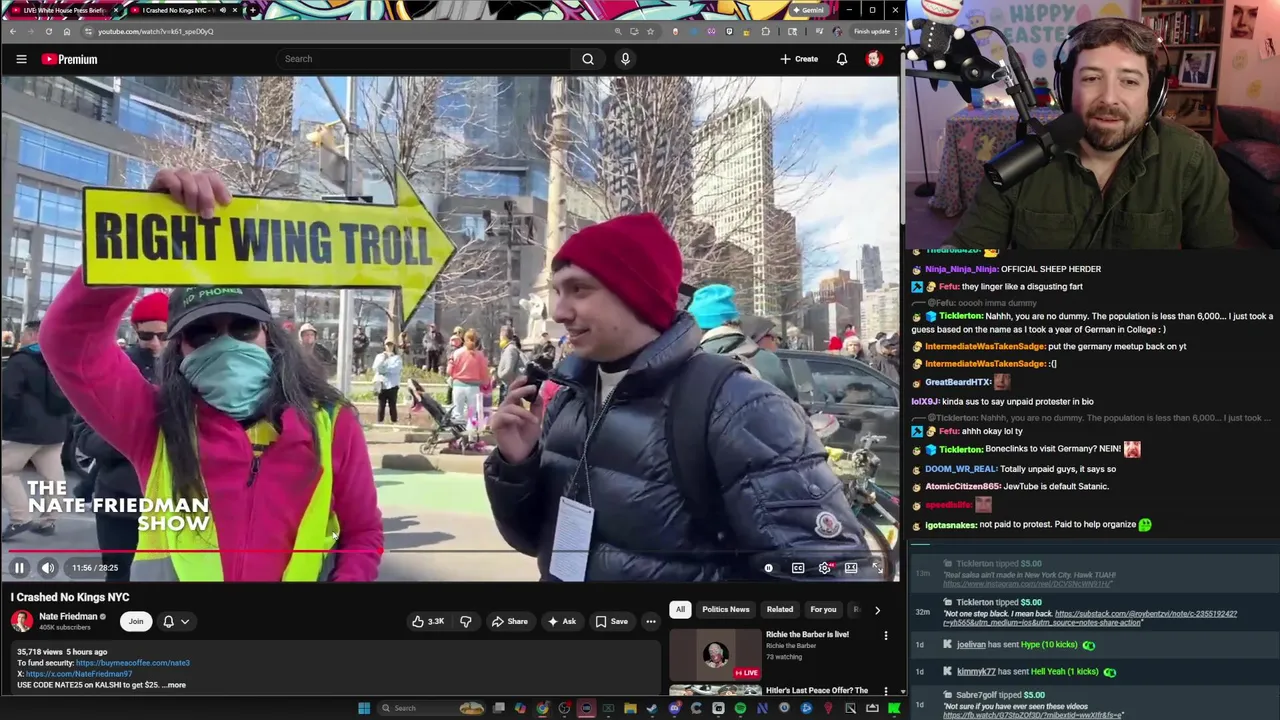
Task: Switch to LIVE White House Press Briefing tab
Action: pyautogui.click(x=62, y=10)
